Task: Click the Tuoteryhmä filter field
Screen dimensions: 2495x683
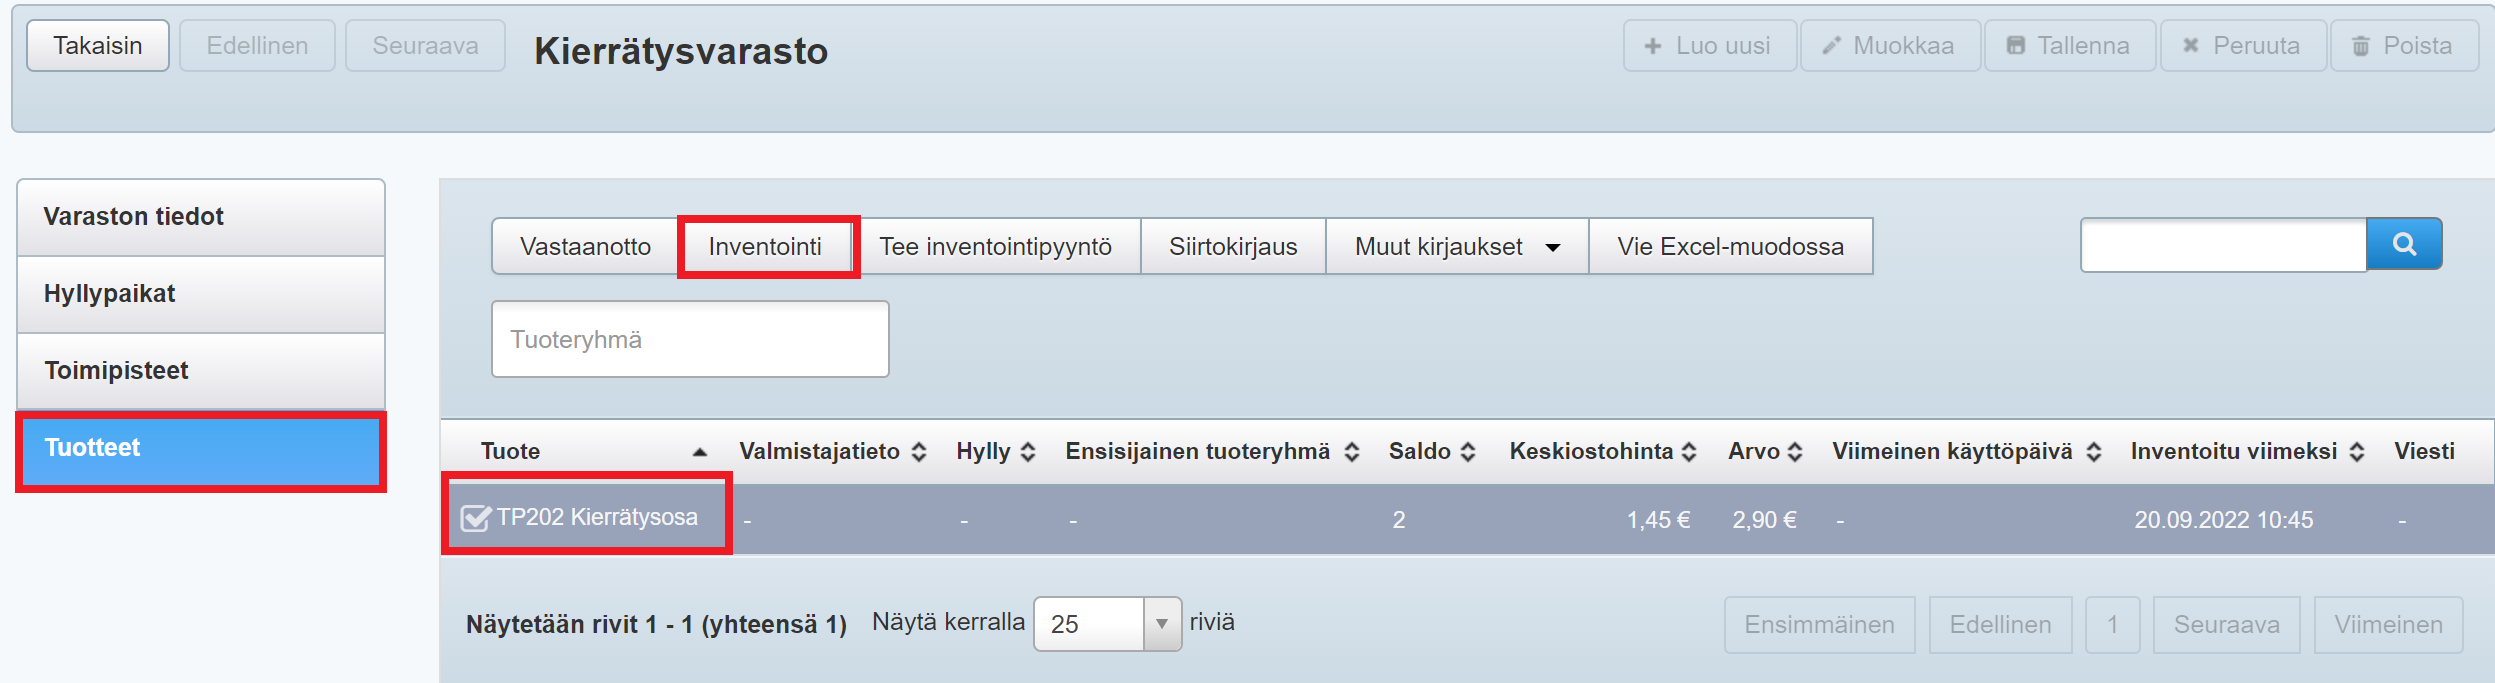Action: tap(690, 340)
